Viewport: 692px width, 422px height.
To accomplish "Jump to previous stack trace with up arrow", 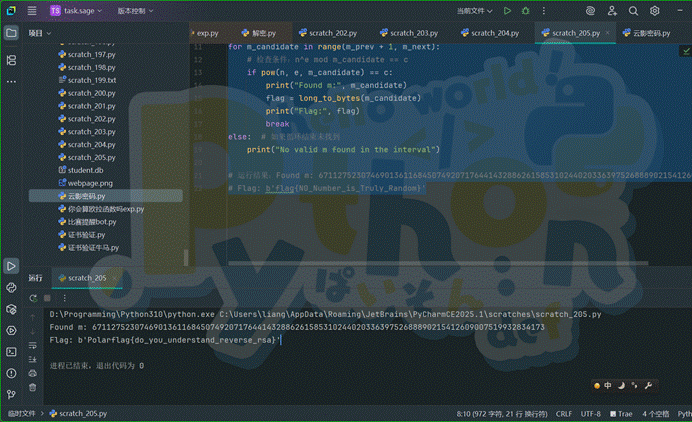I will tap(33, 317).
